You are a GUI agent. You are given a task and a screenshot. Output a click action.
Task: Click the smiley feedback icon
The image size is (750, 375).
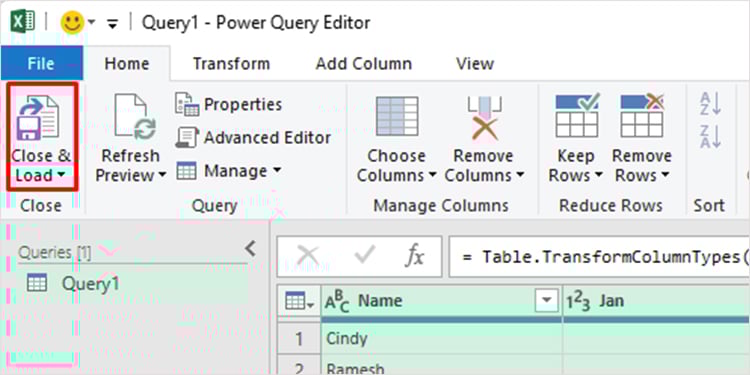(x=73, y=22)
